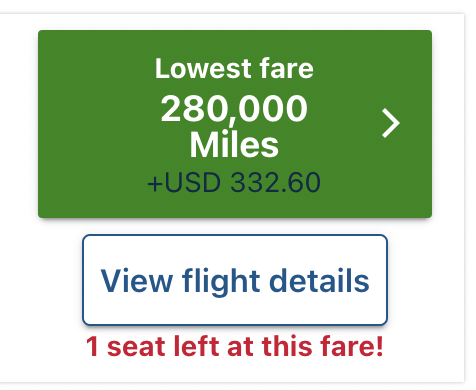This screenshot has height=390, width=476.
Task: Click the '1 seat left at this fare!' notice
Action: [x=235, y=346]
